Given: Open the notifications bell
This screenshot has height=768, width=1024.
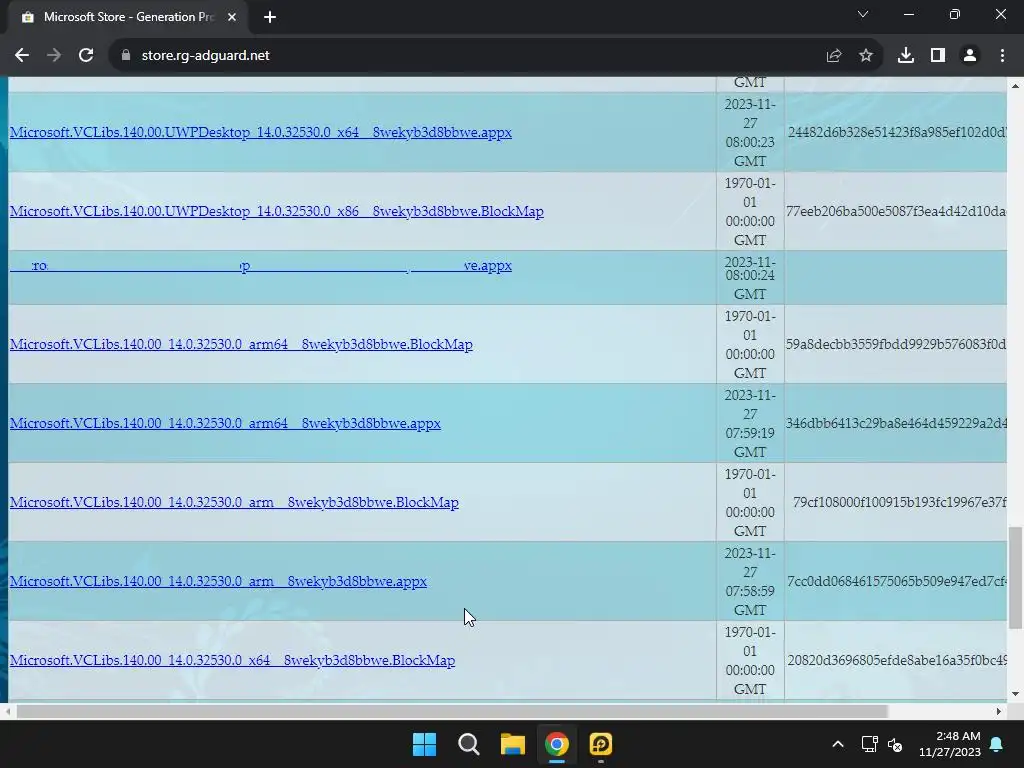Looking at the screenshot, I should pos(997,744).
